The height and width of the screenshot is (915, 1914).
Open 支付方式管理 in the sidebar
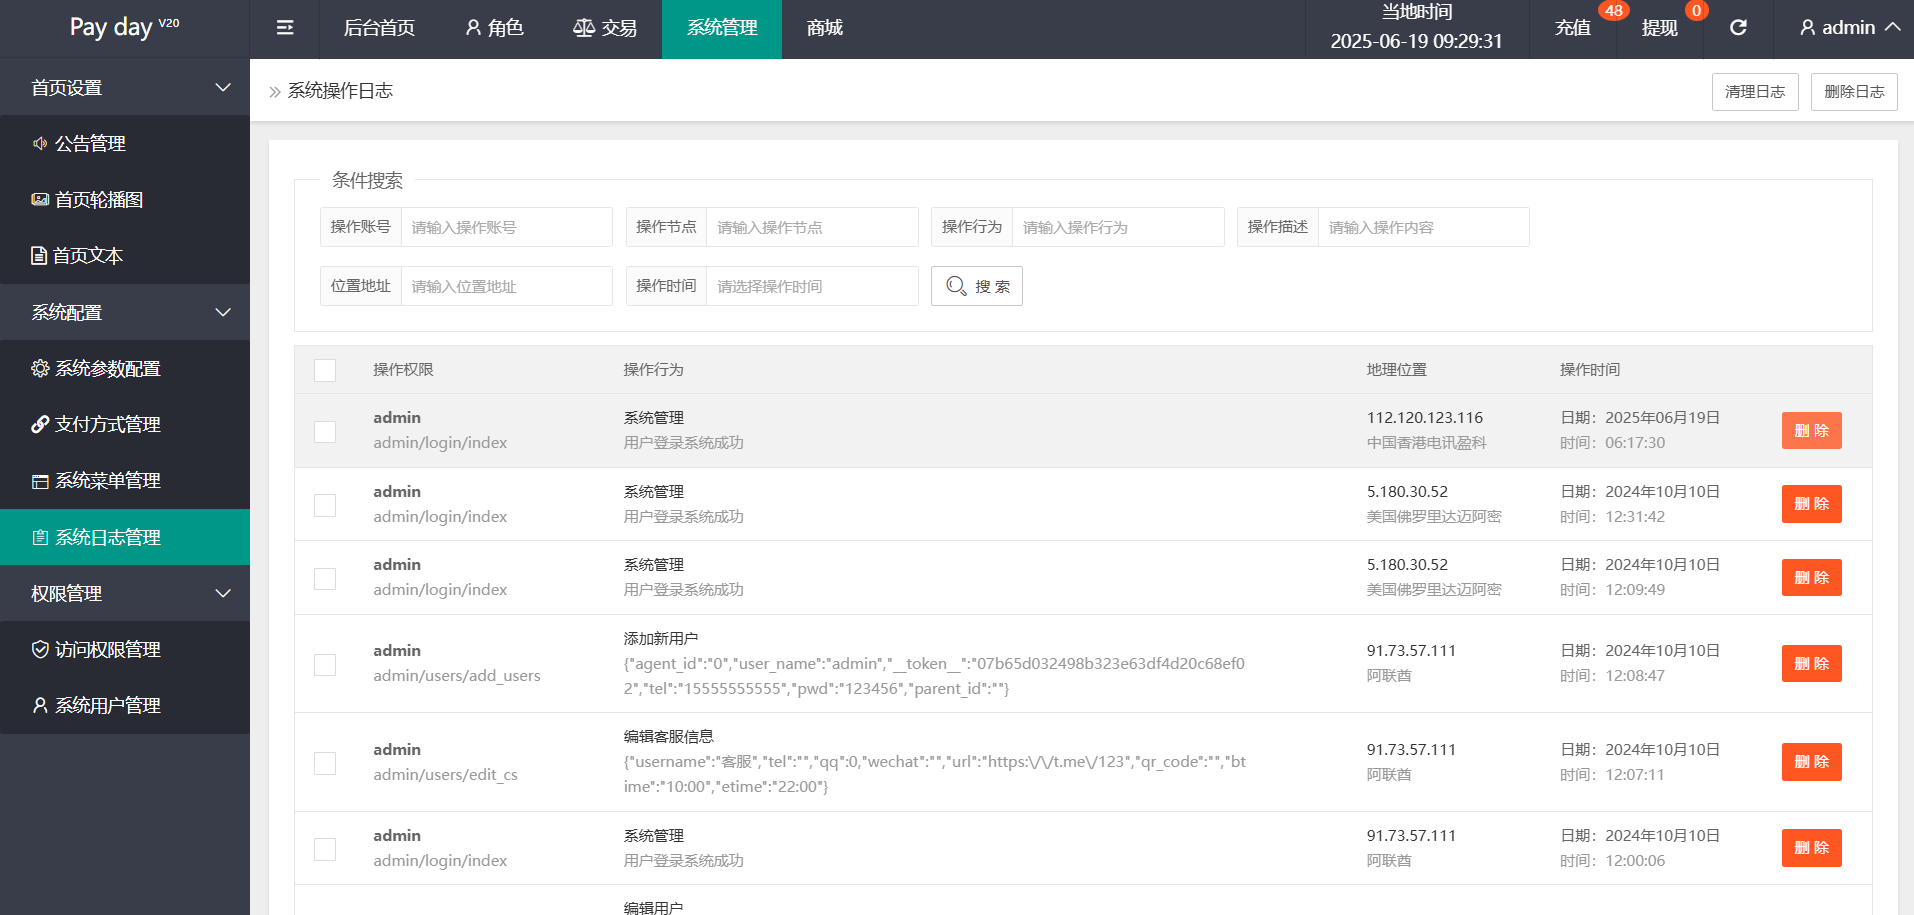(x=125, y=425)
